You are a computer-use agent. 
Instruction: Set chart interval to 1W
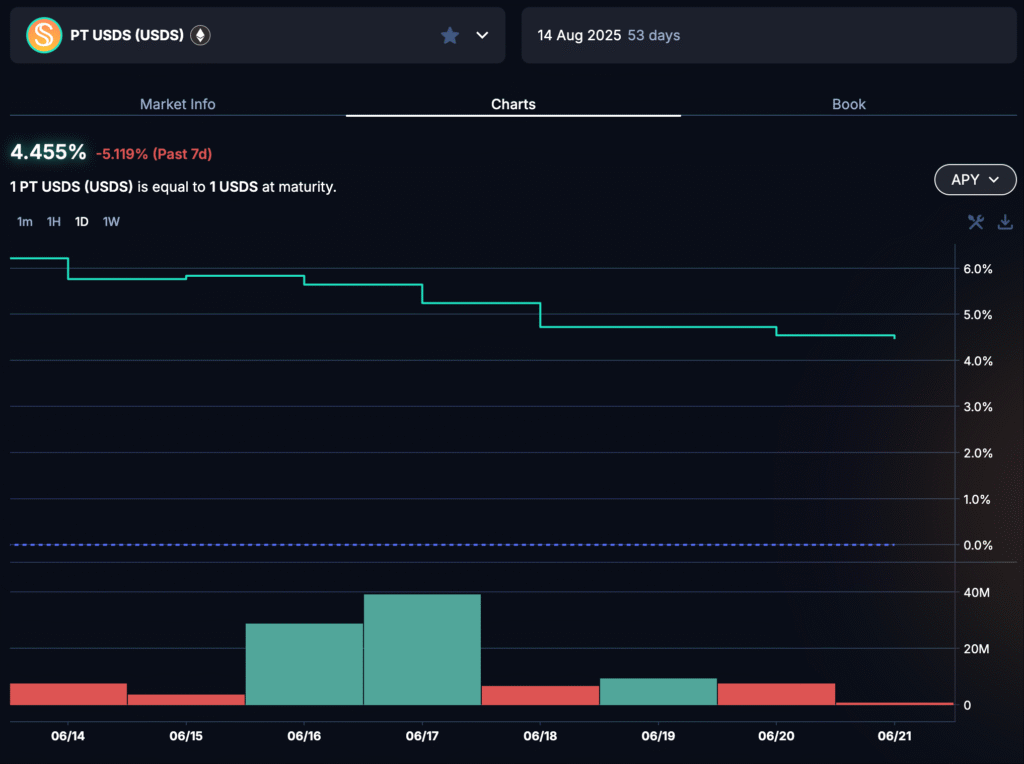click(111, 221)
